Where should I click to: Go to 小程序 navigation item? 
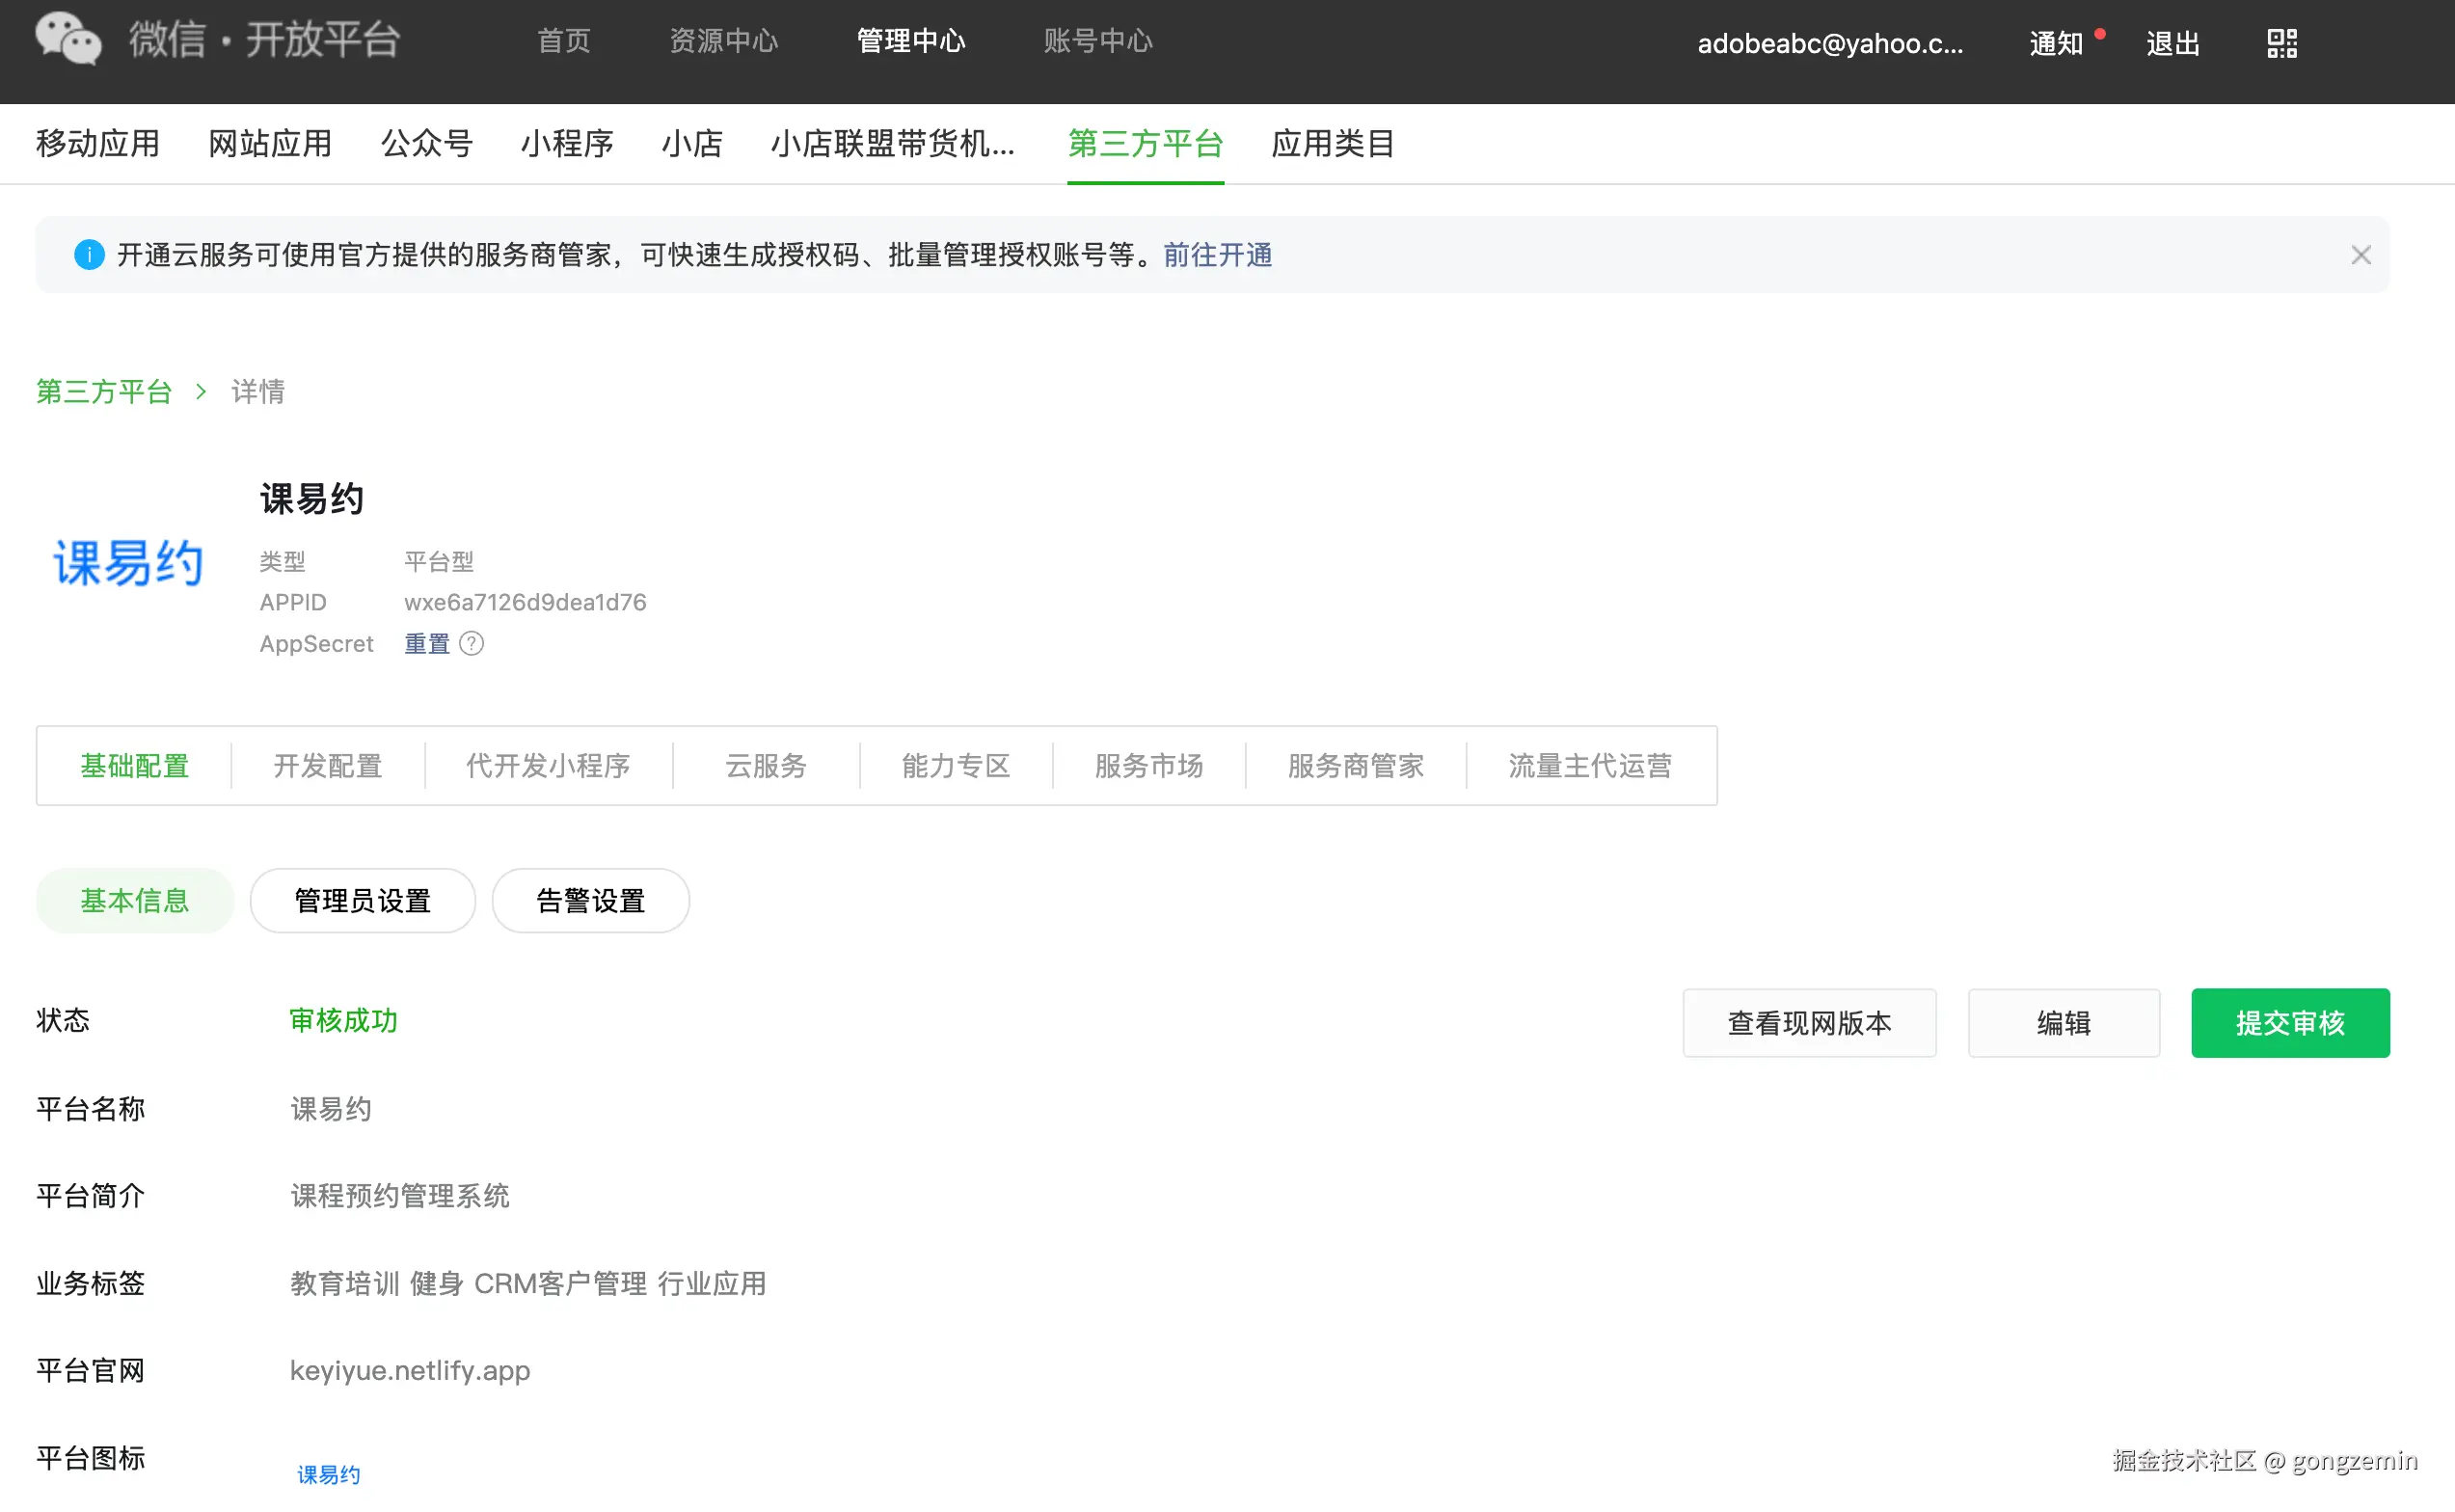pos(566,143)
